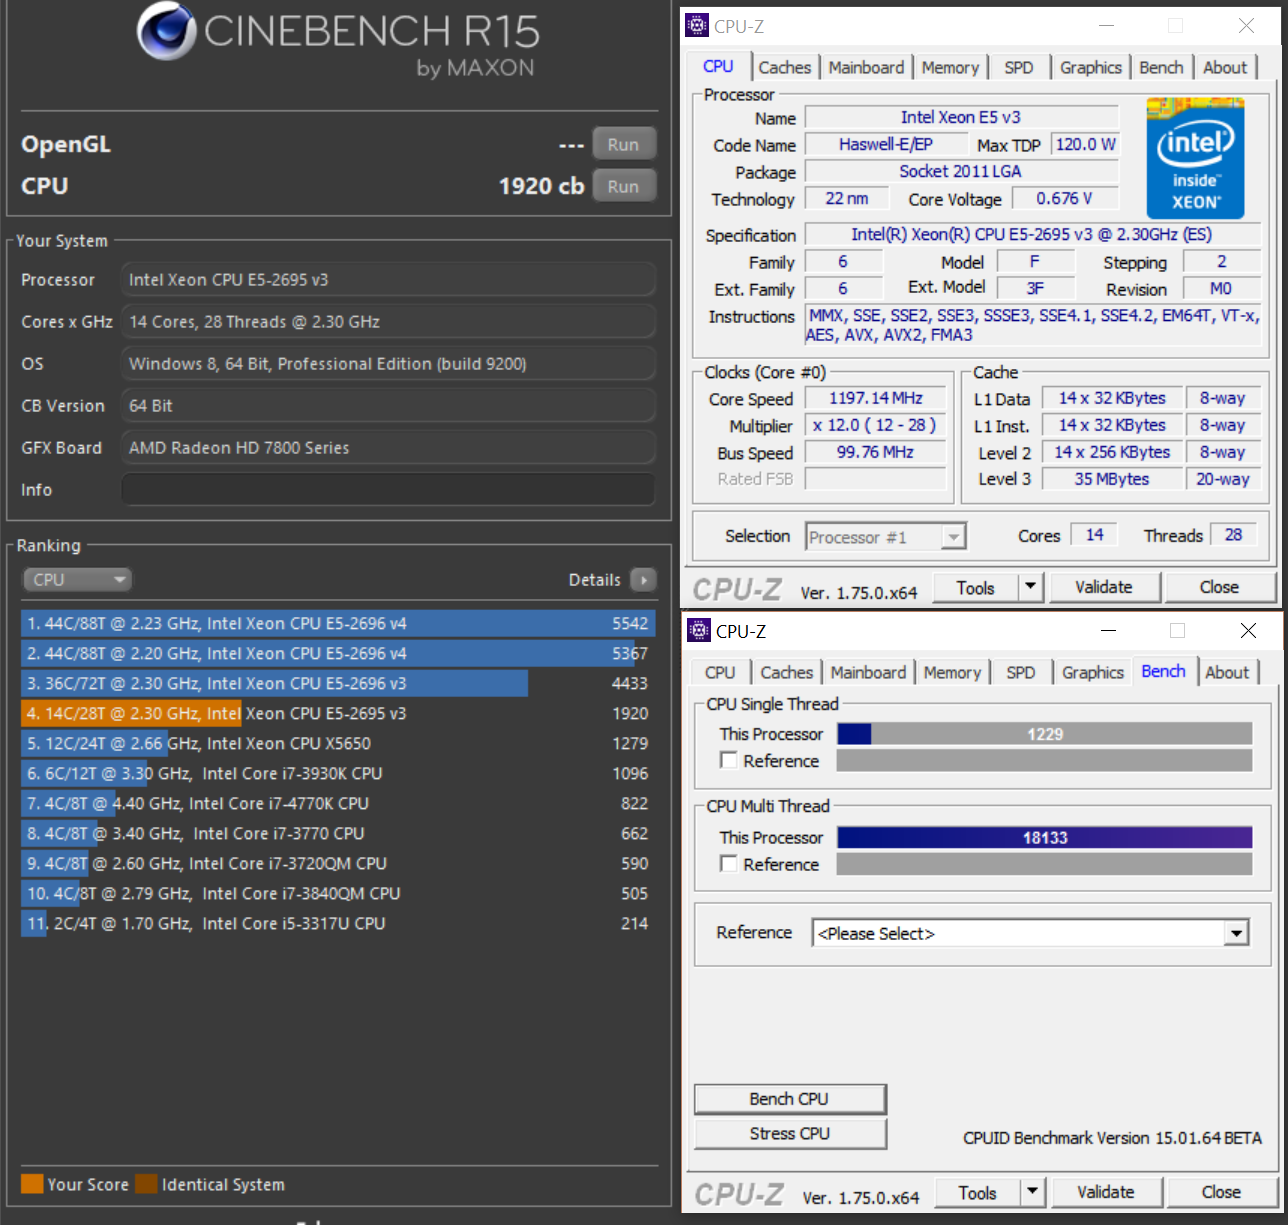
Task: Click the Level 3 cache value 35 MBytes
Action: coord(1112,479)
